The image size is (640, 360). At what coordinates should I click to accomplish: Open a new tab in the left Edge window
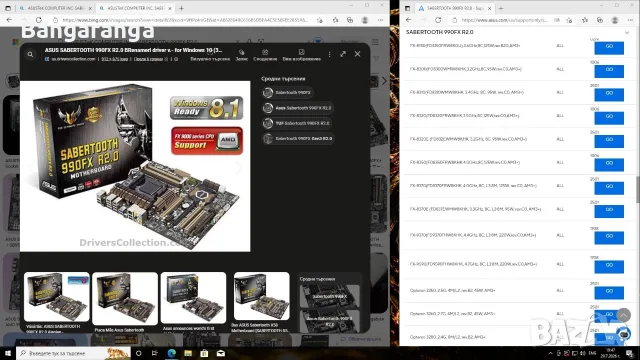click(181, 8)
